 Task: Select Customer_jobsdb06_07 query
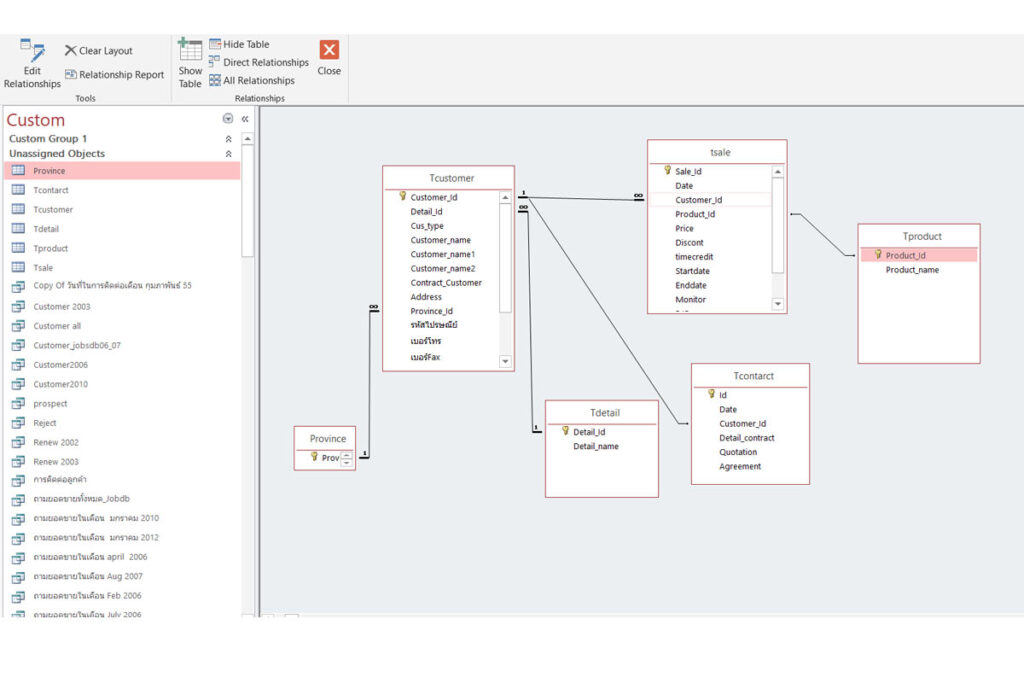pyautogui.click(x=122, y=345)
